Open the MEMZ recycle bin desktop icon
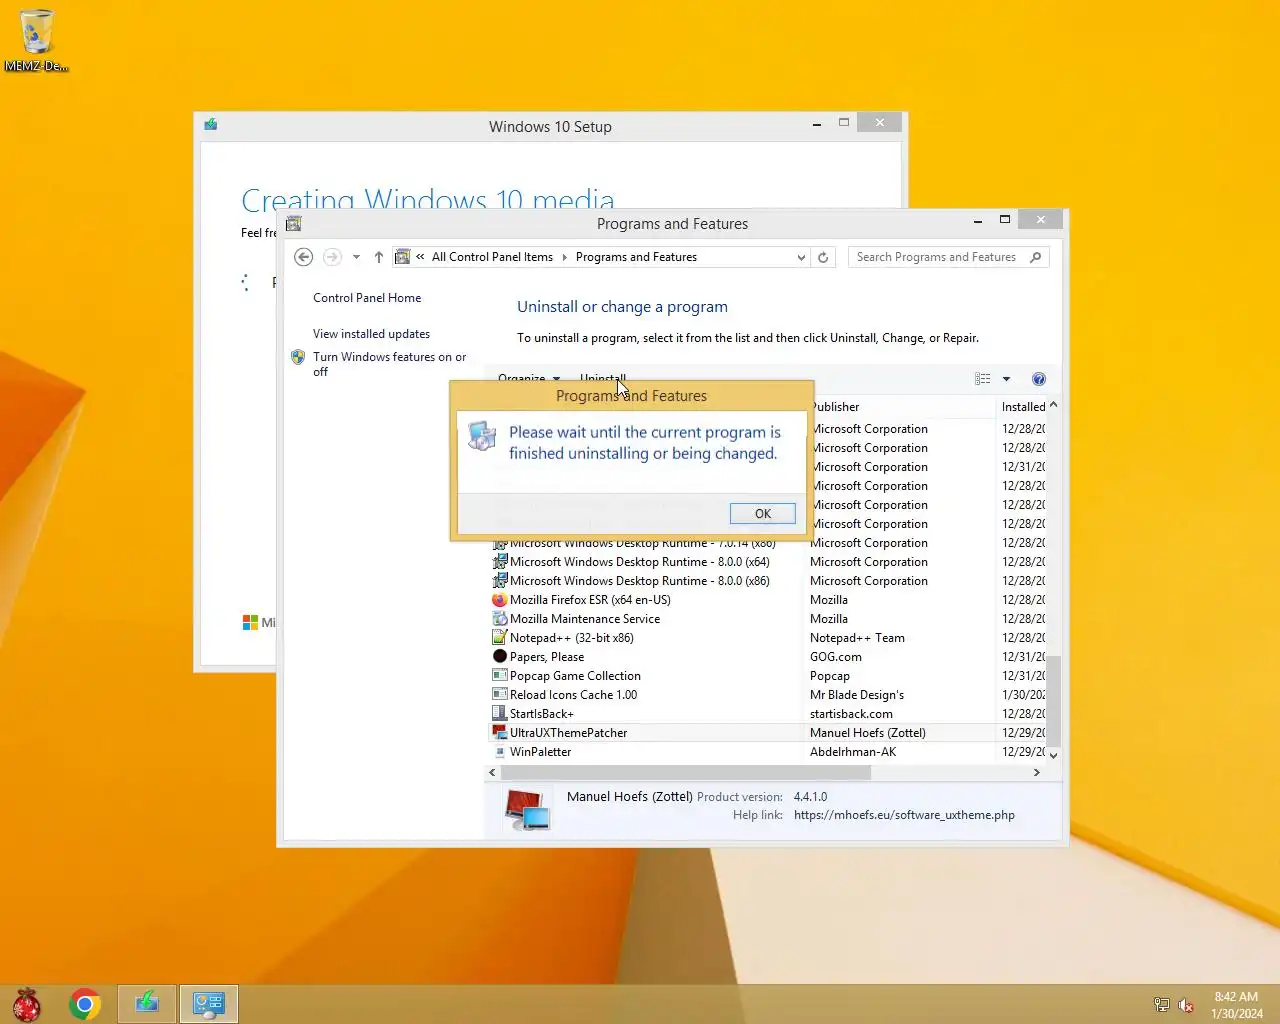 36,40
